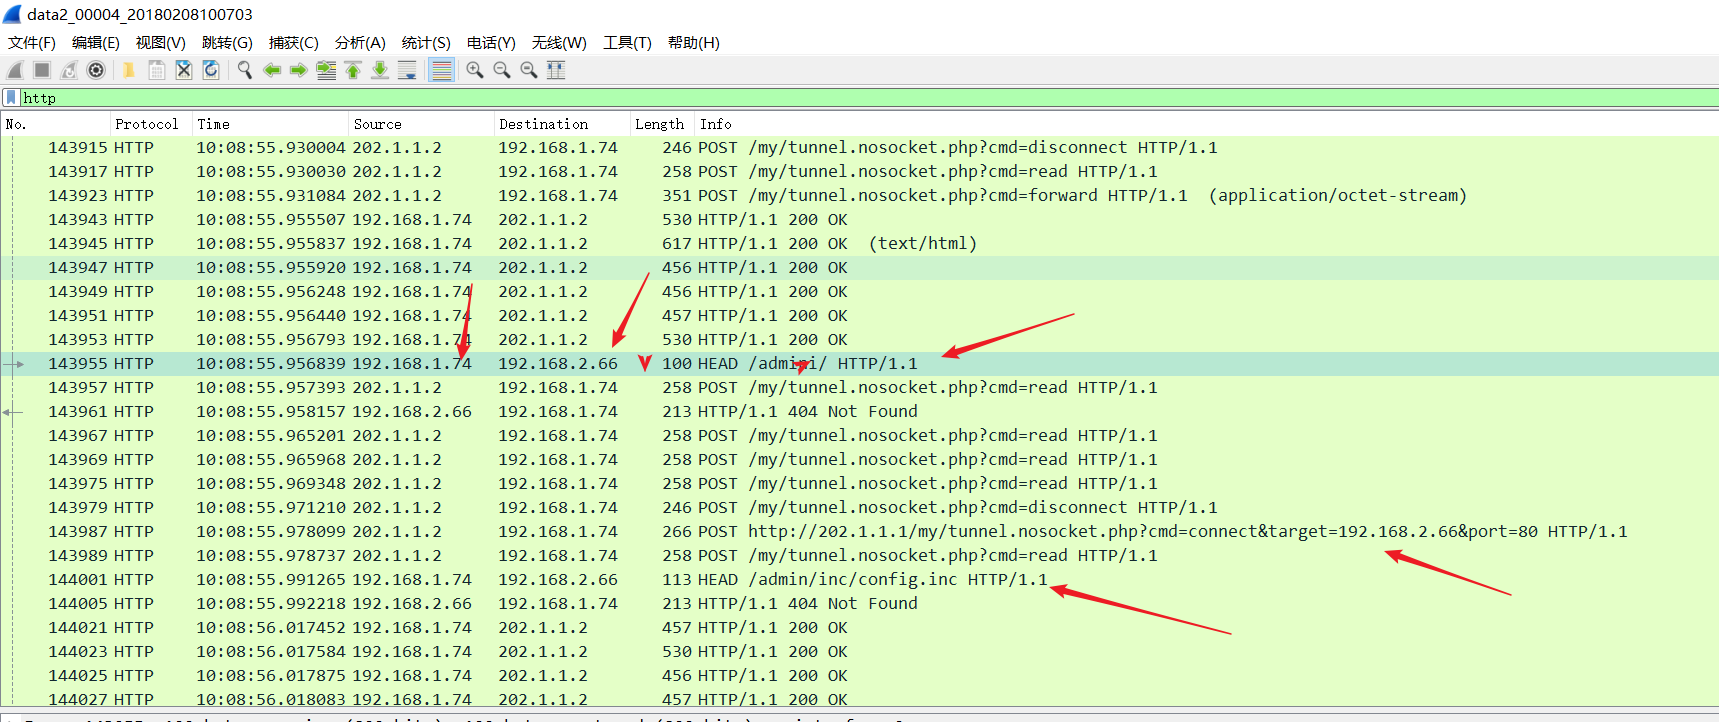This screenshot has width=1719, height=722.
Task: Click the stop capture square icon
Action: coord(42,70)
